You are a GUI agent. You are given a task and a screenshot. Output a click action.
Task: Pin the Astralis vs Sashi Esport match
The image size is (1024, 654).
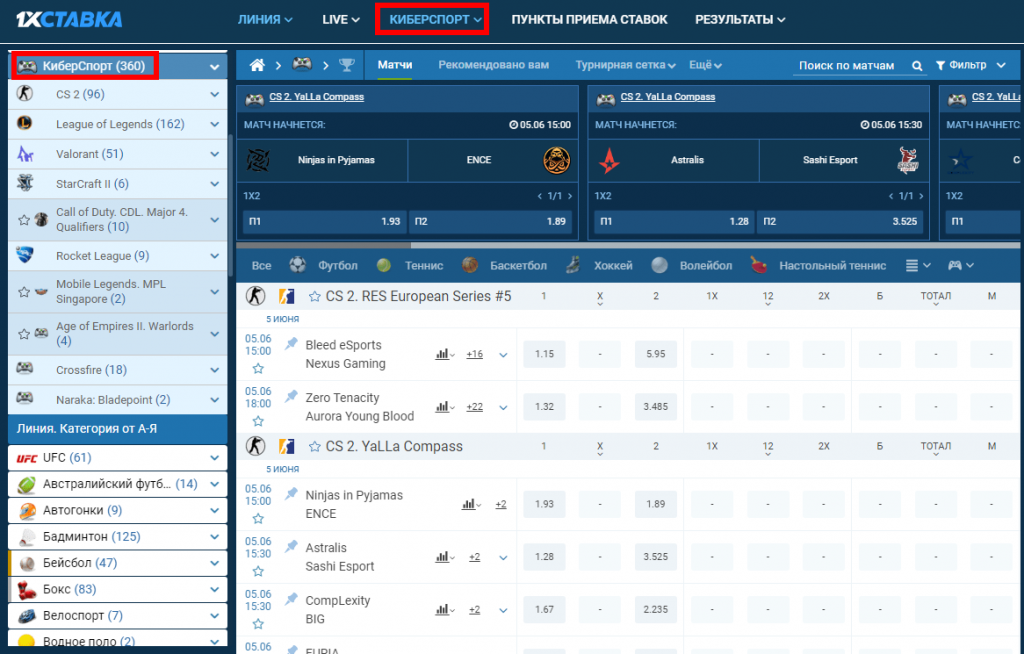[x=291, y=547]
